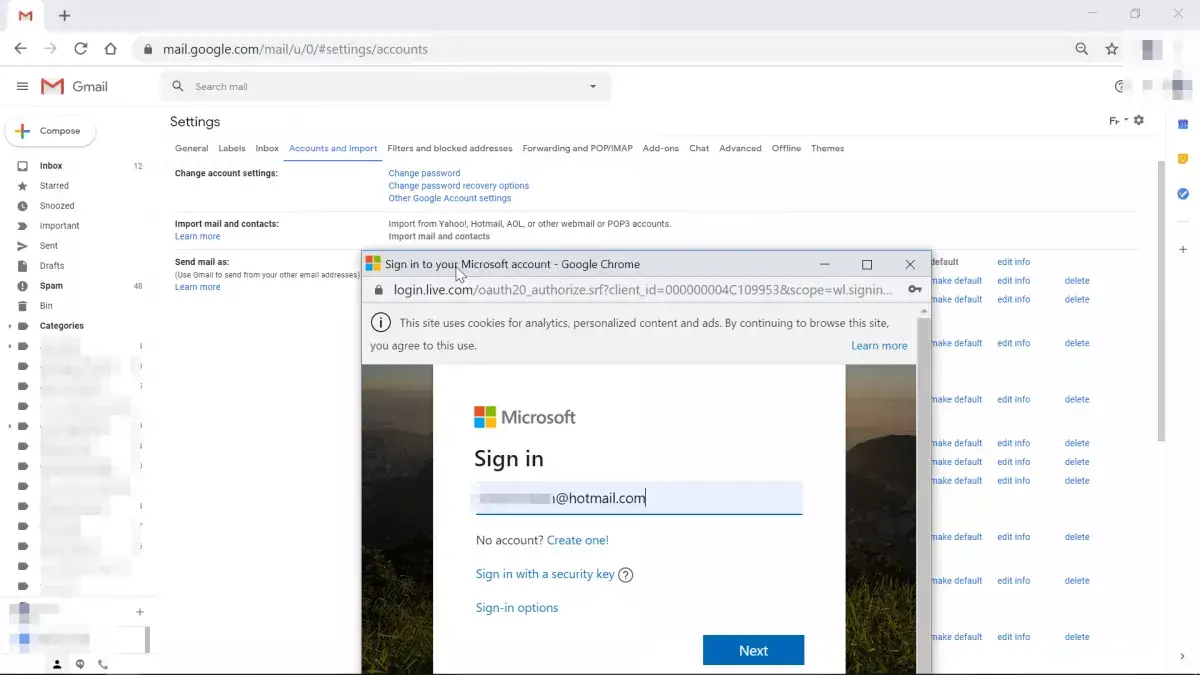Screen dimensions: 1200x675
Task: Open Other Google Account settings link
Action: 450,199
